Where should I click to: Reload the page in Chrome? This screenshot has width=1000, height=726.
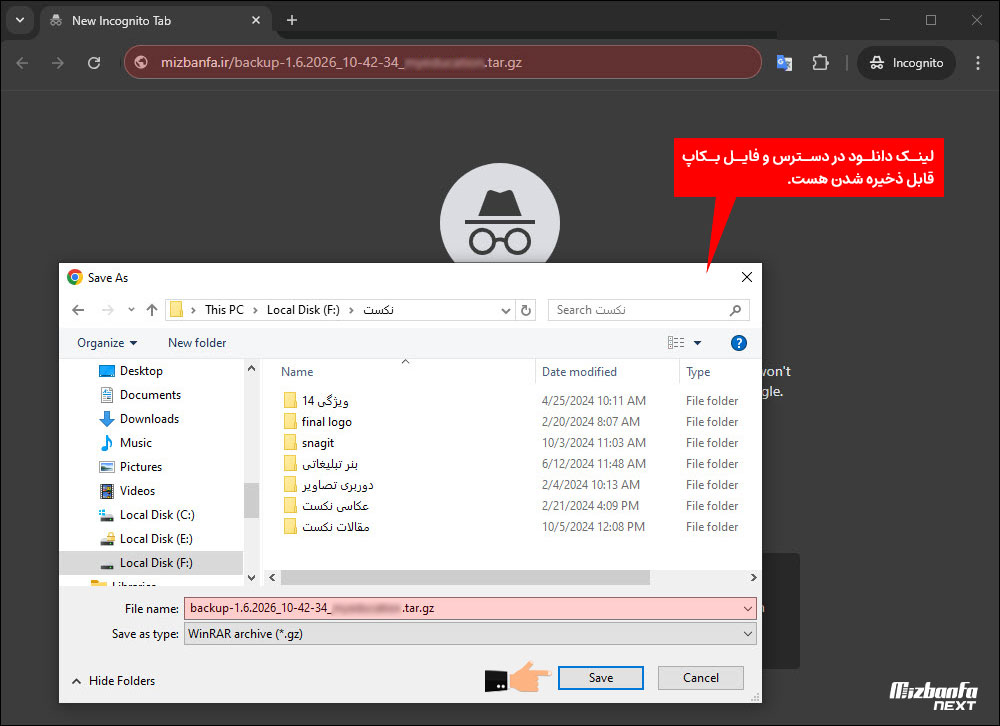click(93, 62)
